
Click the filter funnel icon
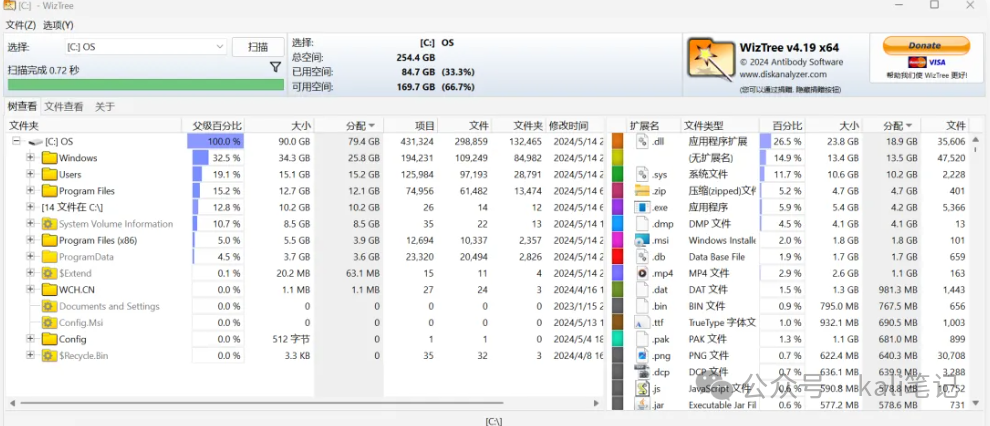coord(275,67)
